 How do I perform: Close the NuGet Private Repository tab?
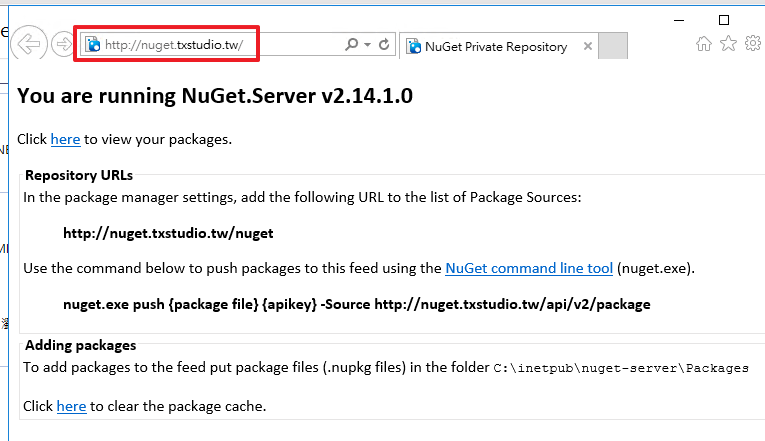(588, 46)
